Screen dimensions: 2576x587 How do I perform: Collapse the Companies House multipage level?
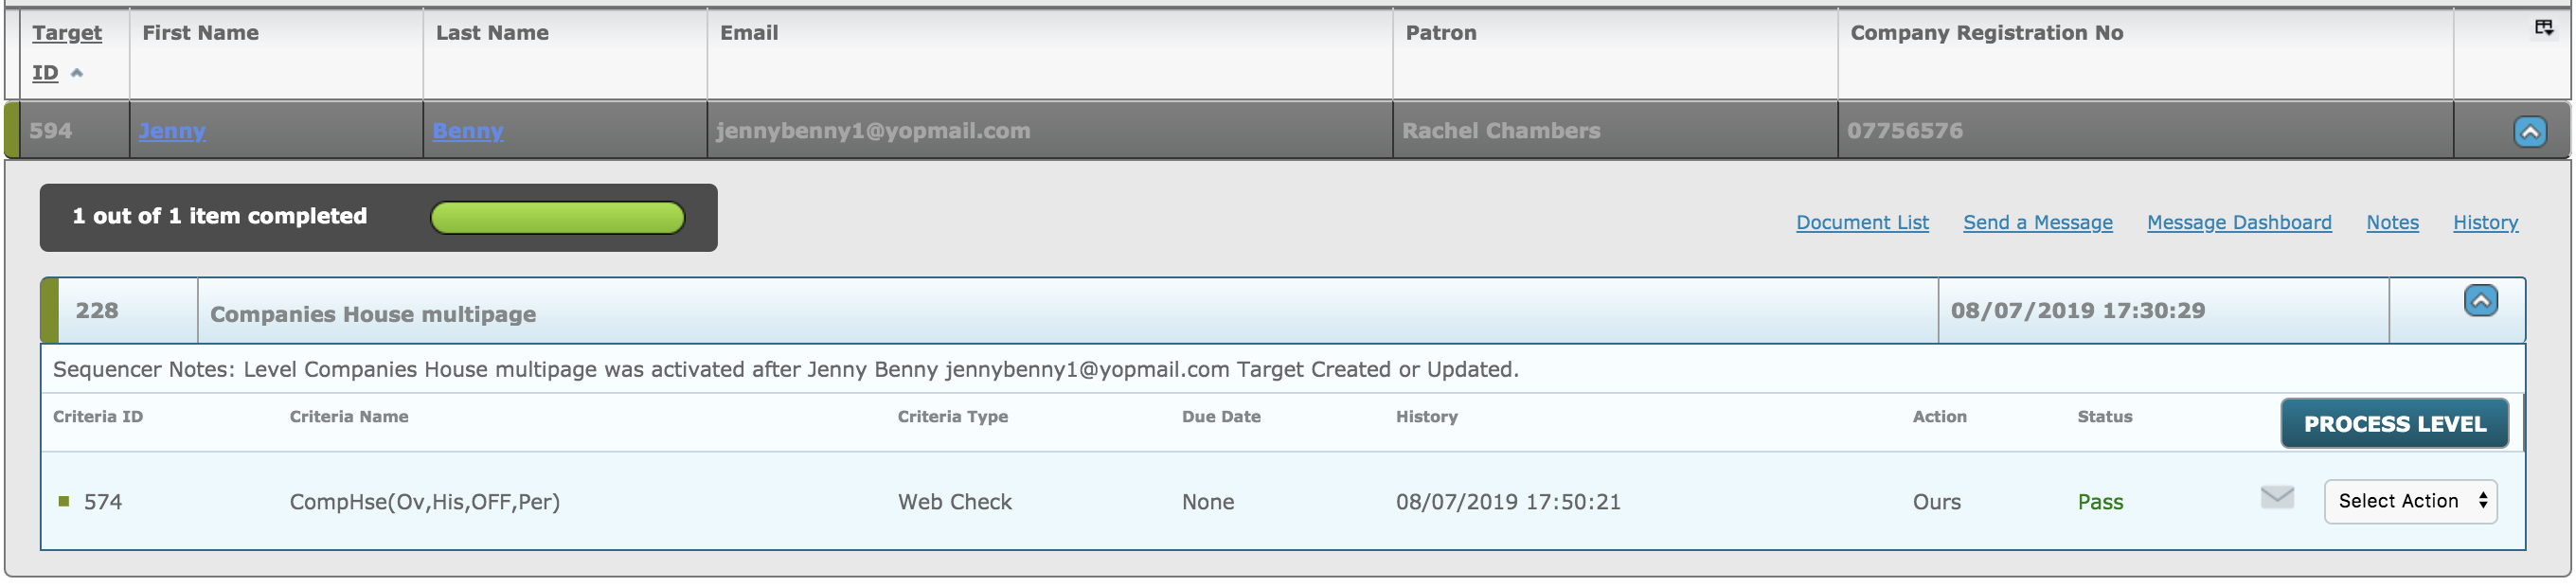click(2480, 300)
